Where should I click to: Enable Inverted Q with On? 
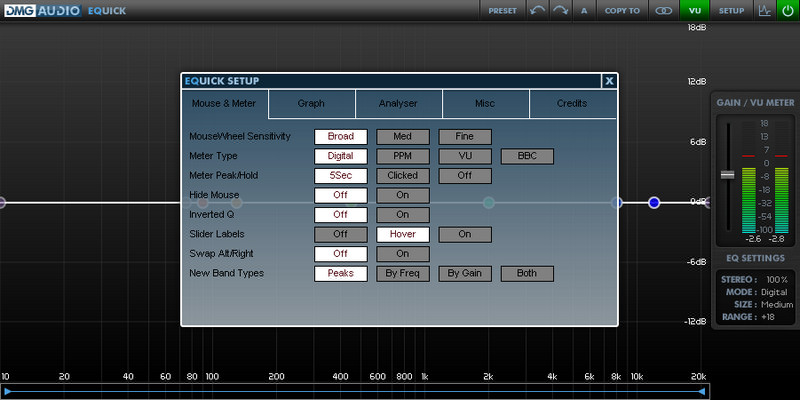pos(403,214)
